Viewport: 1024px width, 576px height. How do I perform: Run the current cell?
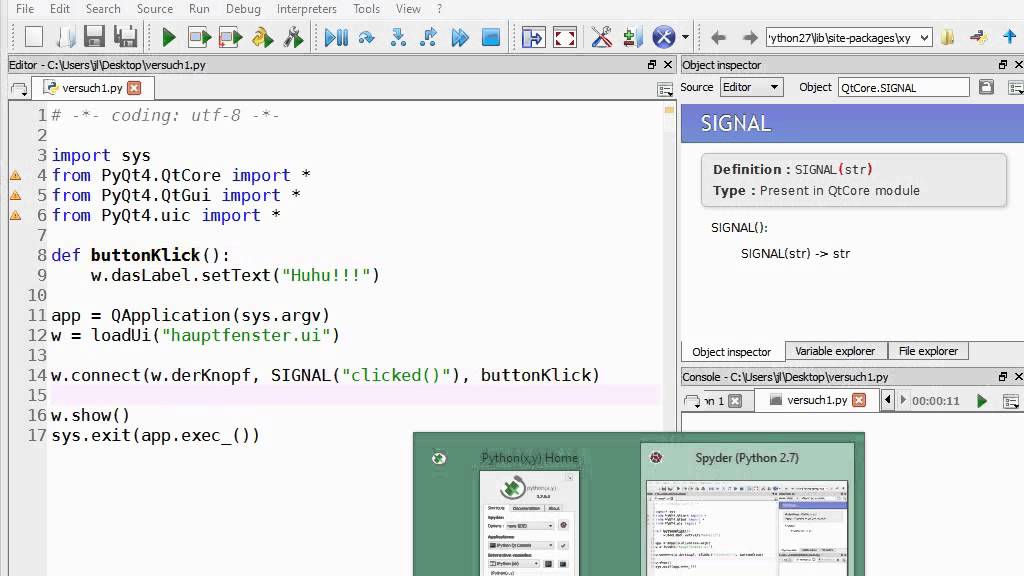(199, 37)
